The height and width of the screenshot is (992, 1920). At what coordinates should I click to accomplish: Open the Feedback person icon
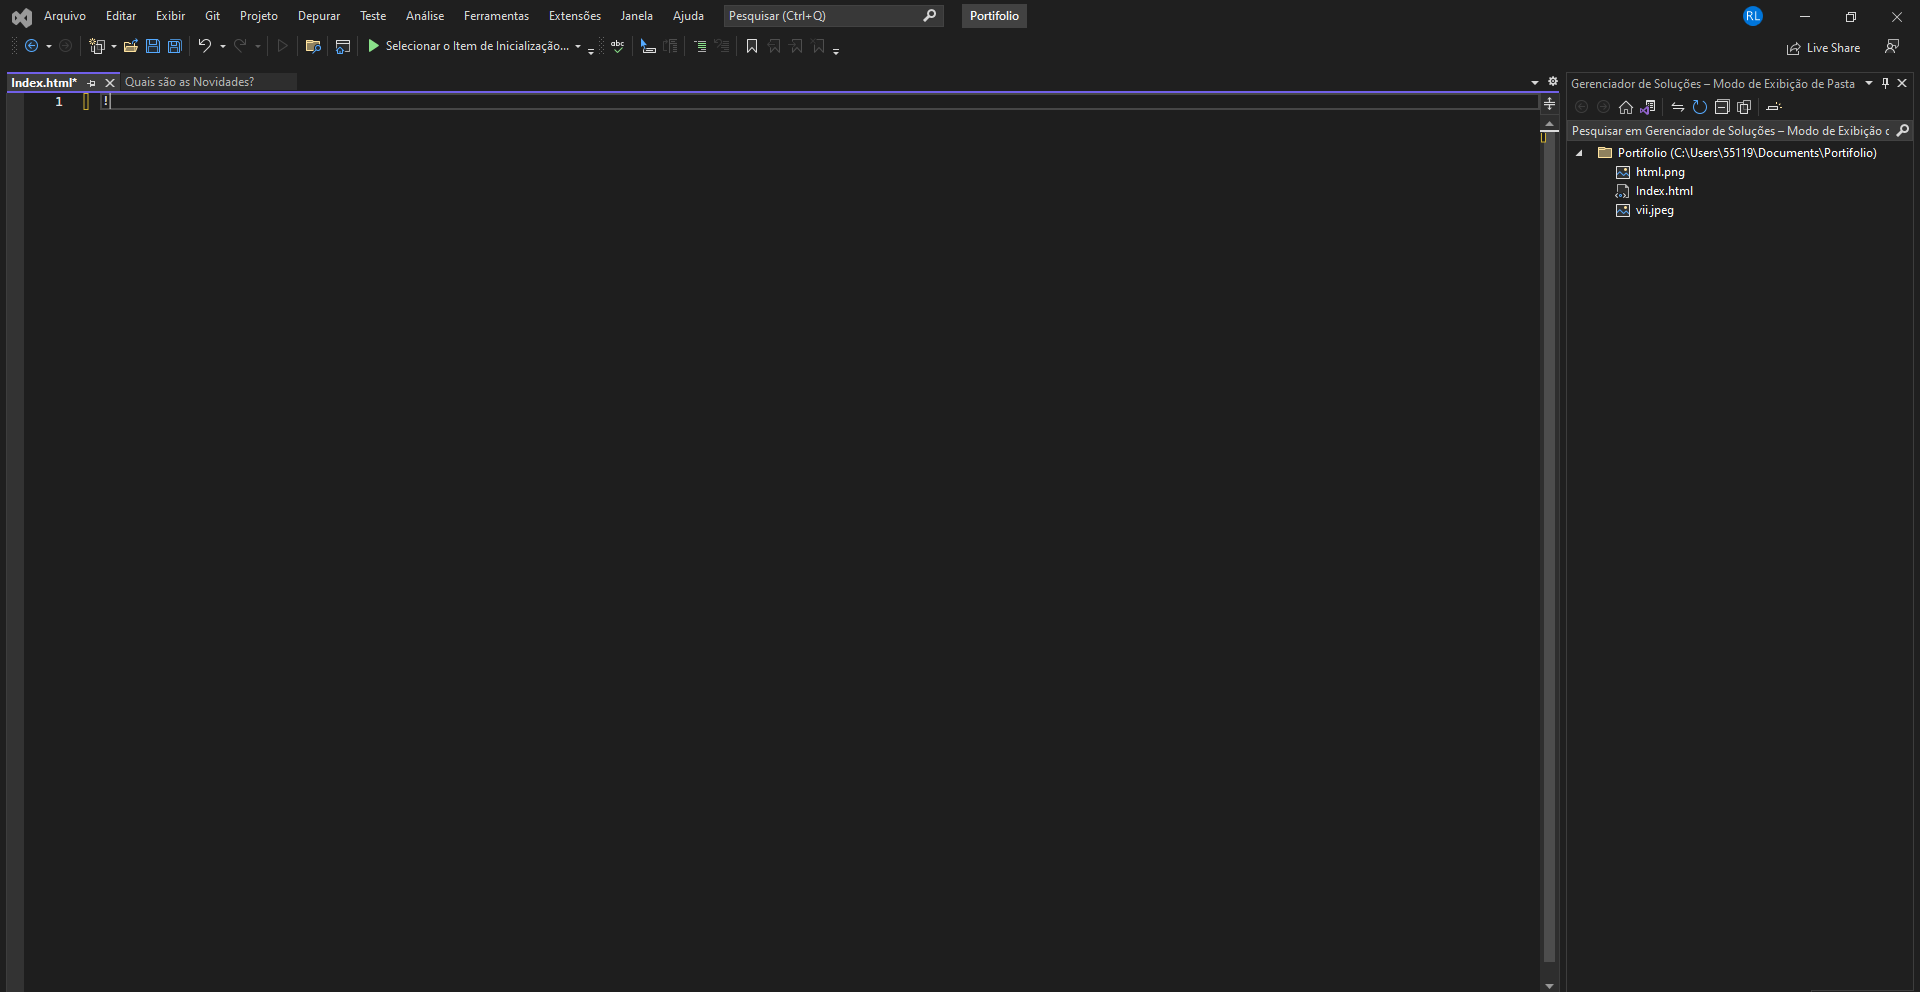[x=1892, y=46]
